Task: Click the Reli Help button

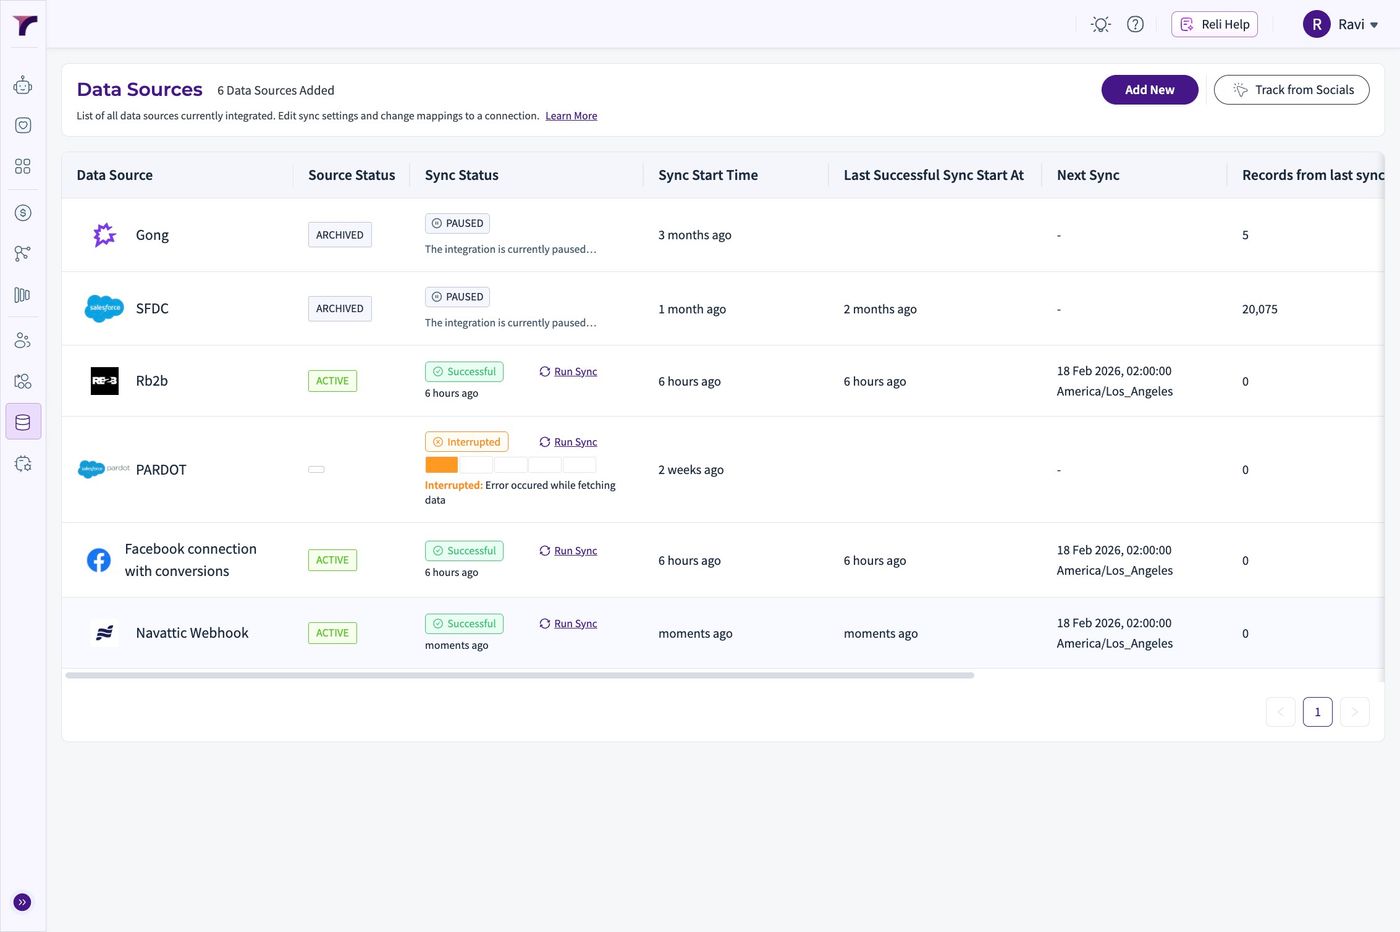Action: [1214, 24]
